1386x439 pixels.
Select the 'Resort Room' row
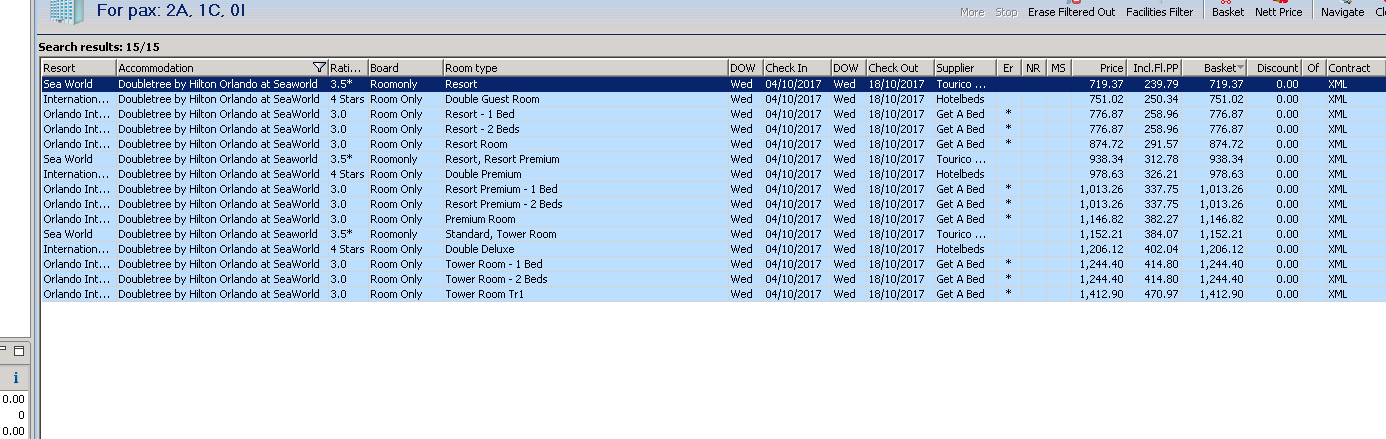point(713,144)
